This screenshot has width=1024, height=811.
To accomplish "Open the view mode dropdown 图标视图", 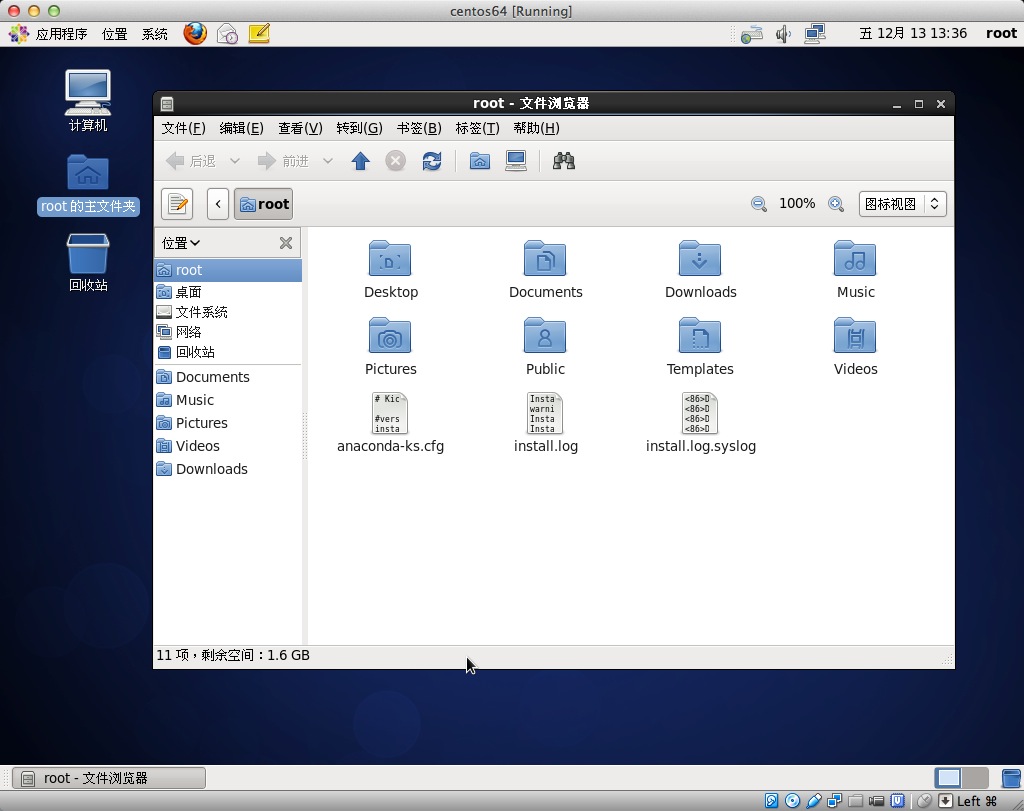I will click(902, 204).
